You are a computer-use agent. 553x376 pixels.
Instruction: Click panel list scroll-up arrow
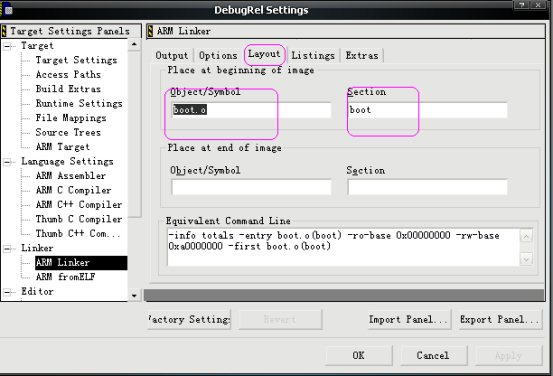point(134,45)
